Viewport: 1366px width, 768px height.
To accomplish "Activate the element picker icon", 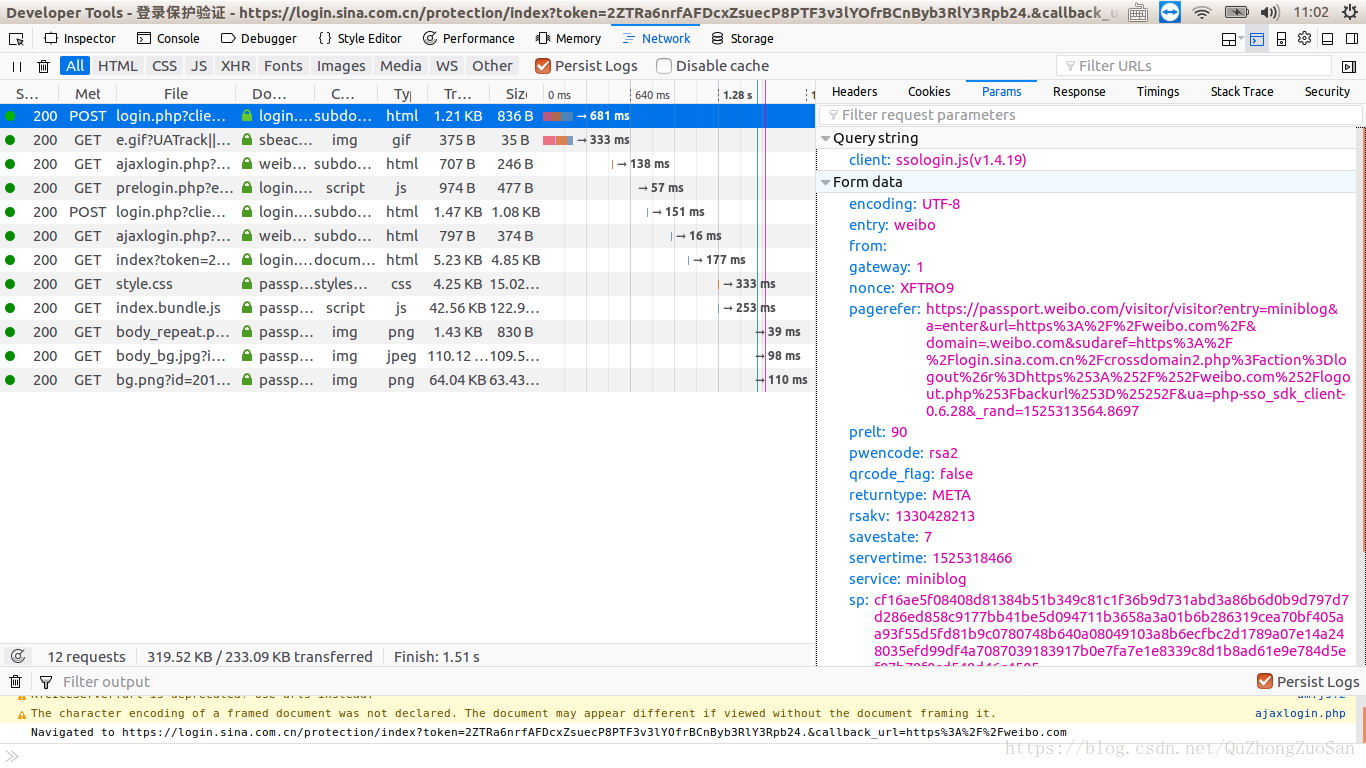I will (16, 38).
